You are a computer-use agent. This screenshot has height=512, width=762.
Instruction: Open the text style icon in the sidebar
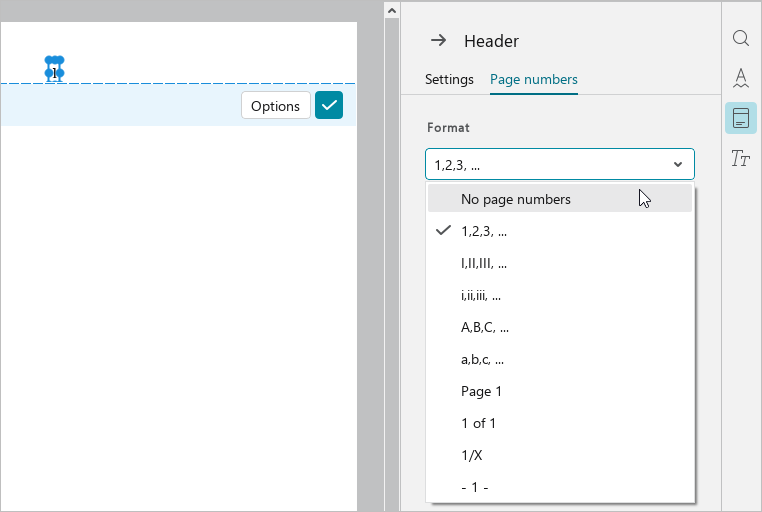pos(741,158)
